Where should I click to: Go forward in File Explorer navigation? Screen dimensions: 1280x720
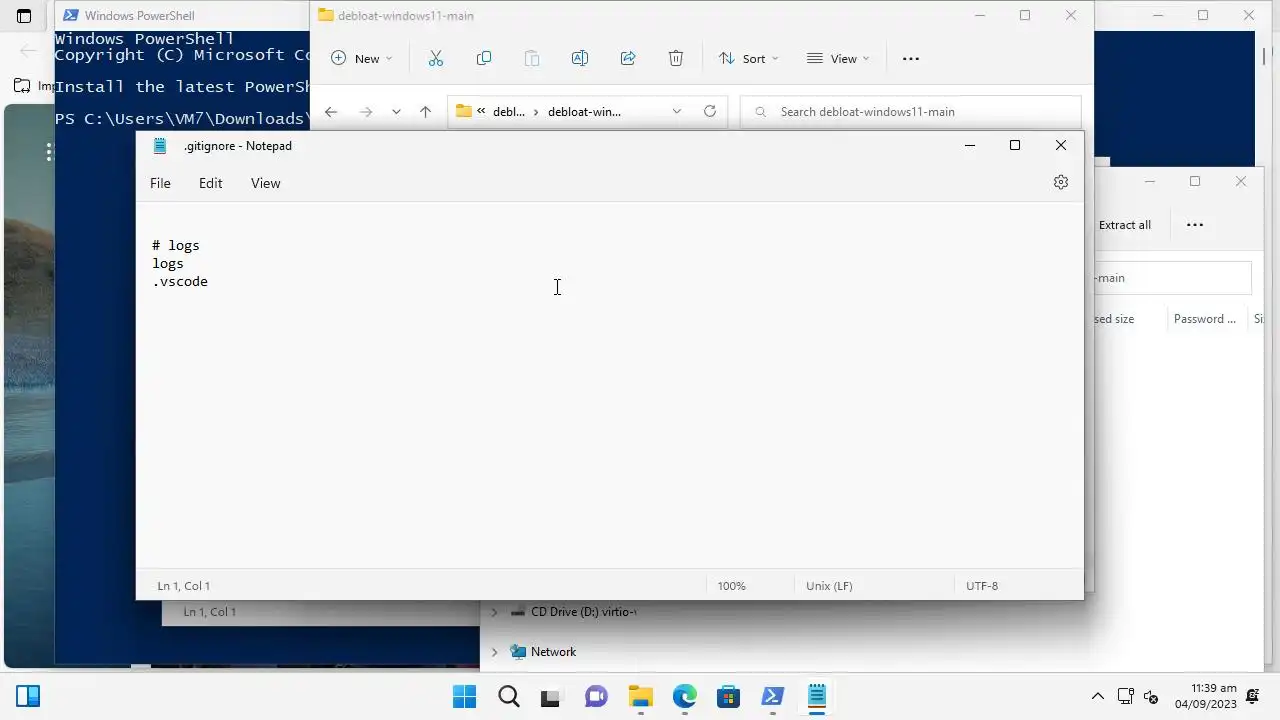click(366, 112)
